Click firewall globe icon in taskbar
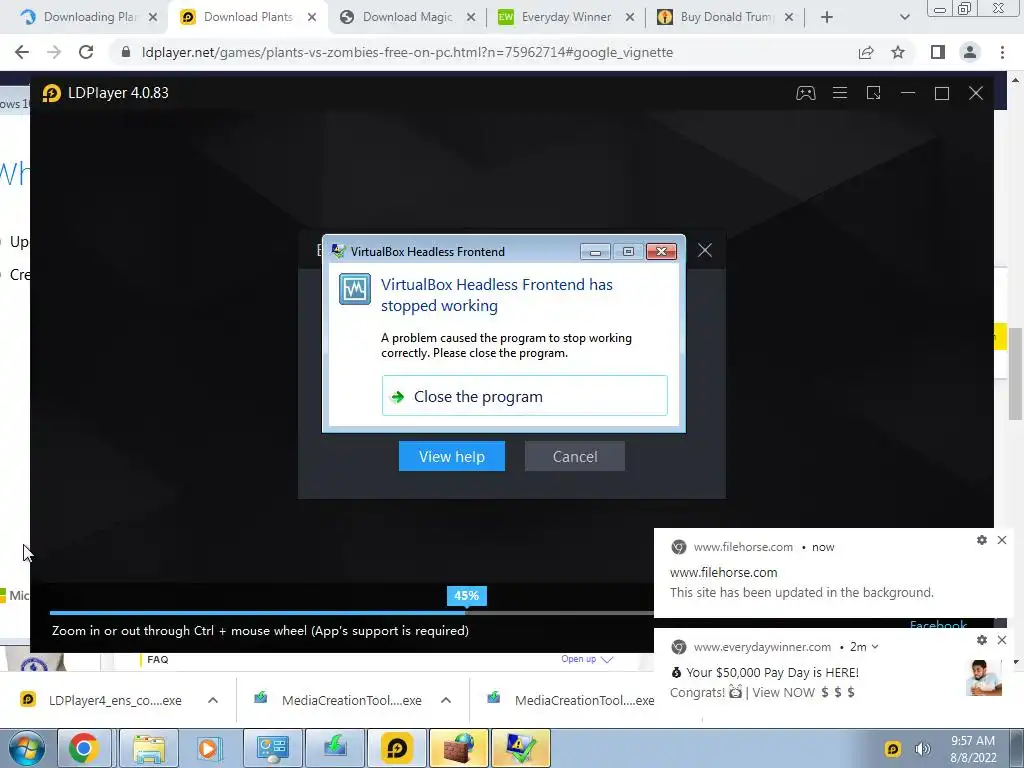This screenshot has width=1024, height=768. [459, 748]
